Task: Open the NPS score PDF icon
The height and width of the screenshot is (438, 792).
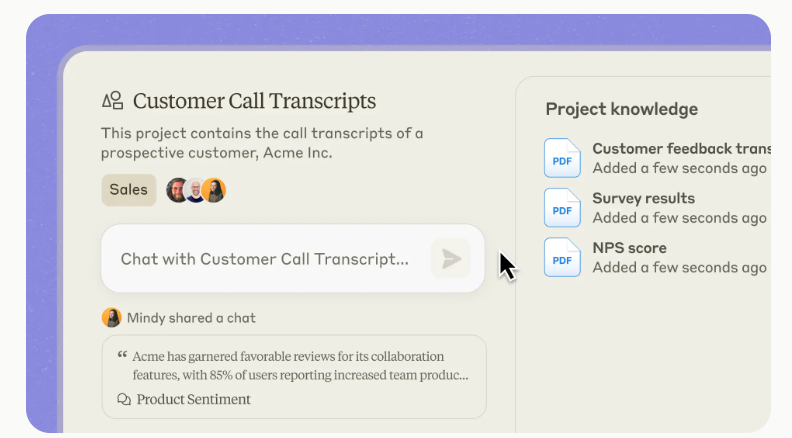Action: 561,257
